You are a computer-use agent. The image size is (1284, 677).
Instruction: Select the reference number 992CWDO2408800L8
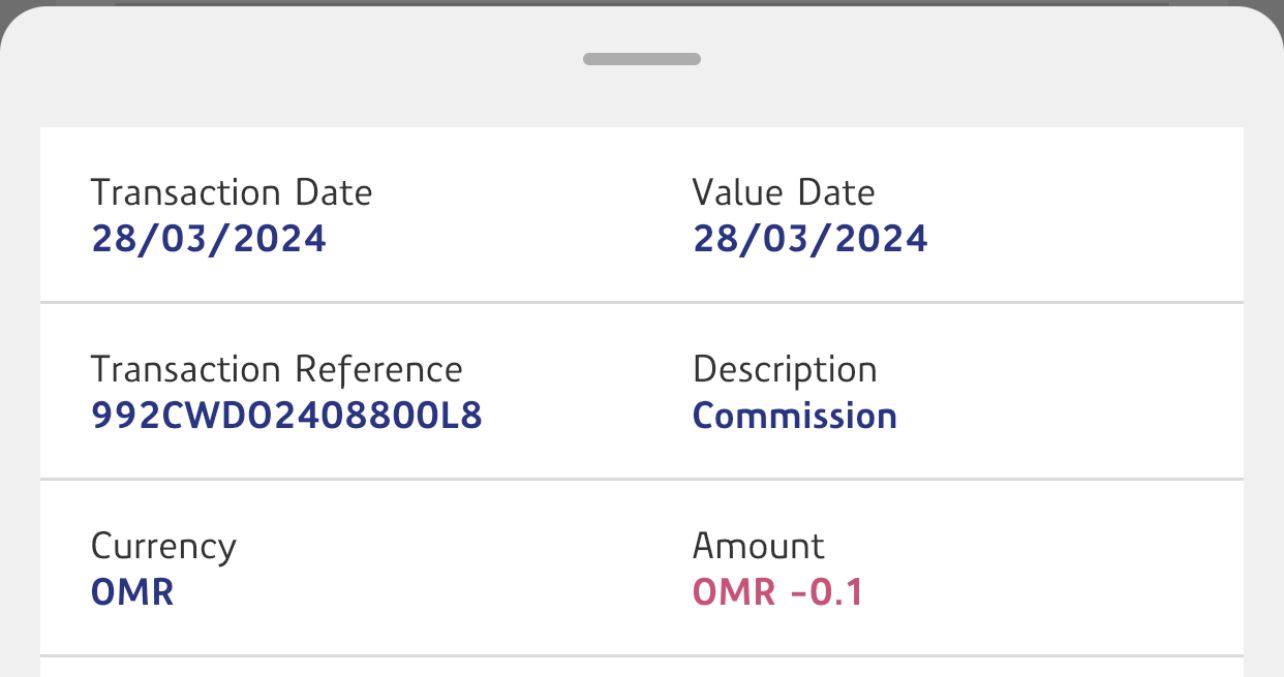coord(286,416)
